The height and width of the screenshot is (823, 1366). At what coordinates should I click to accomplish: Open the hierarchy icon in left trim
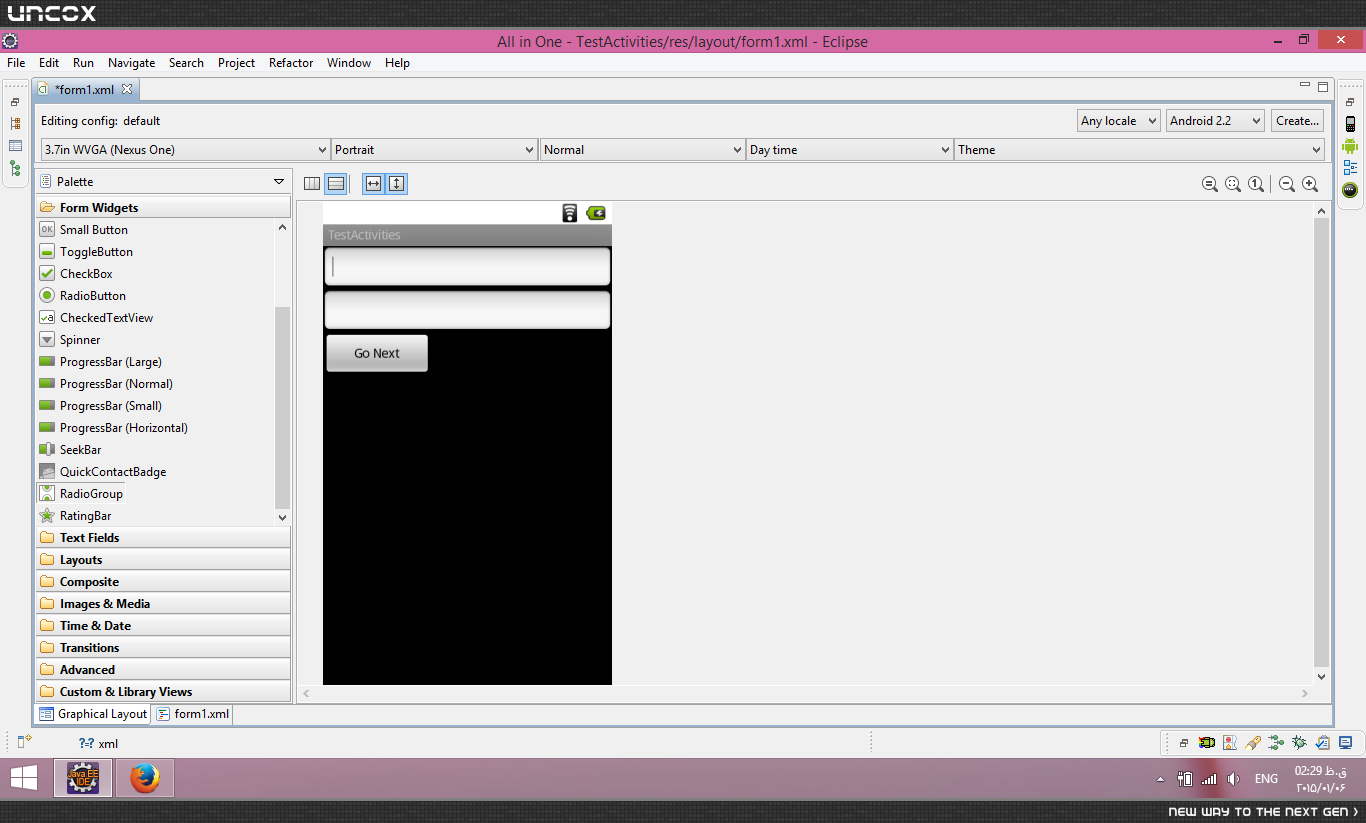point(15,124)
